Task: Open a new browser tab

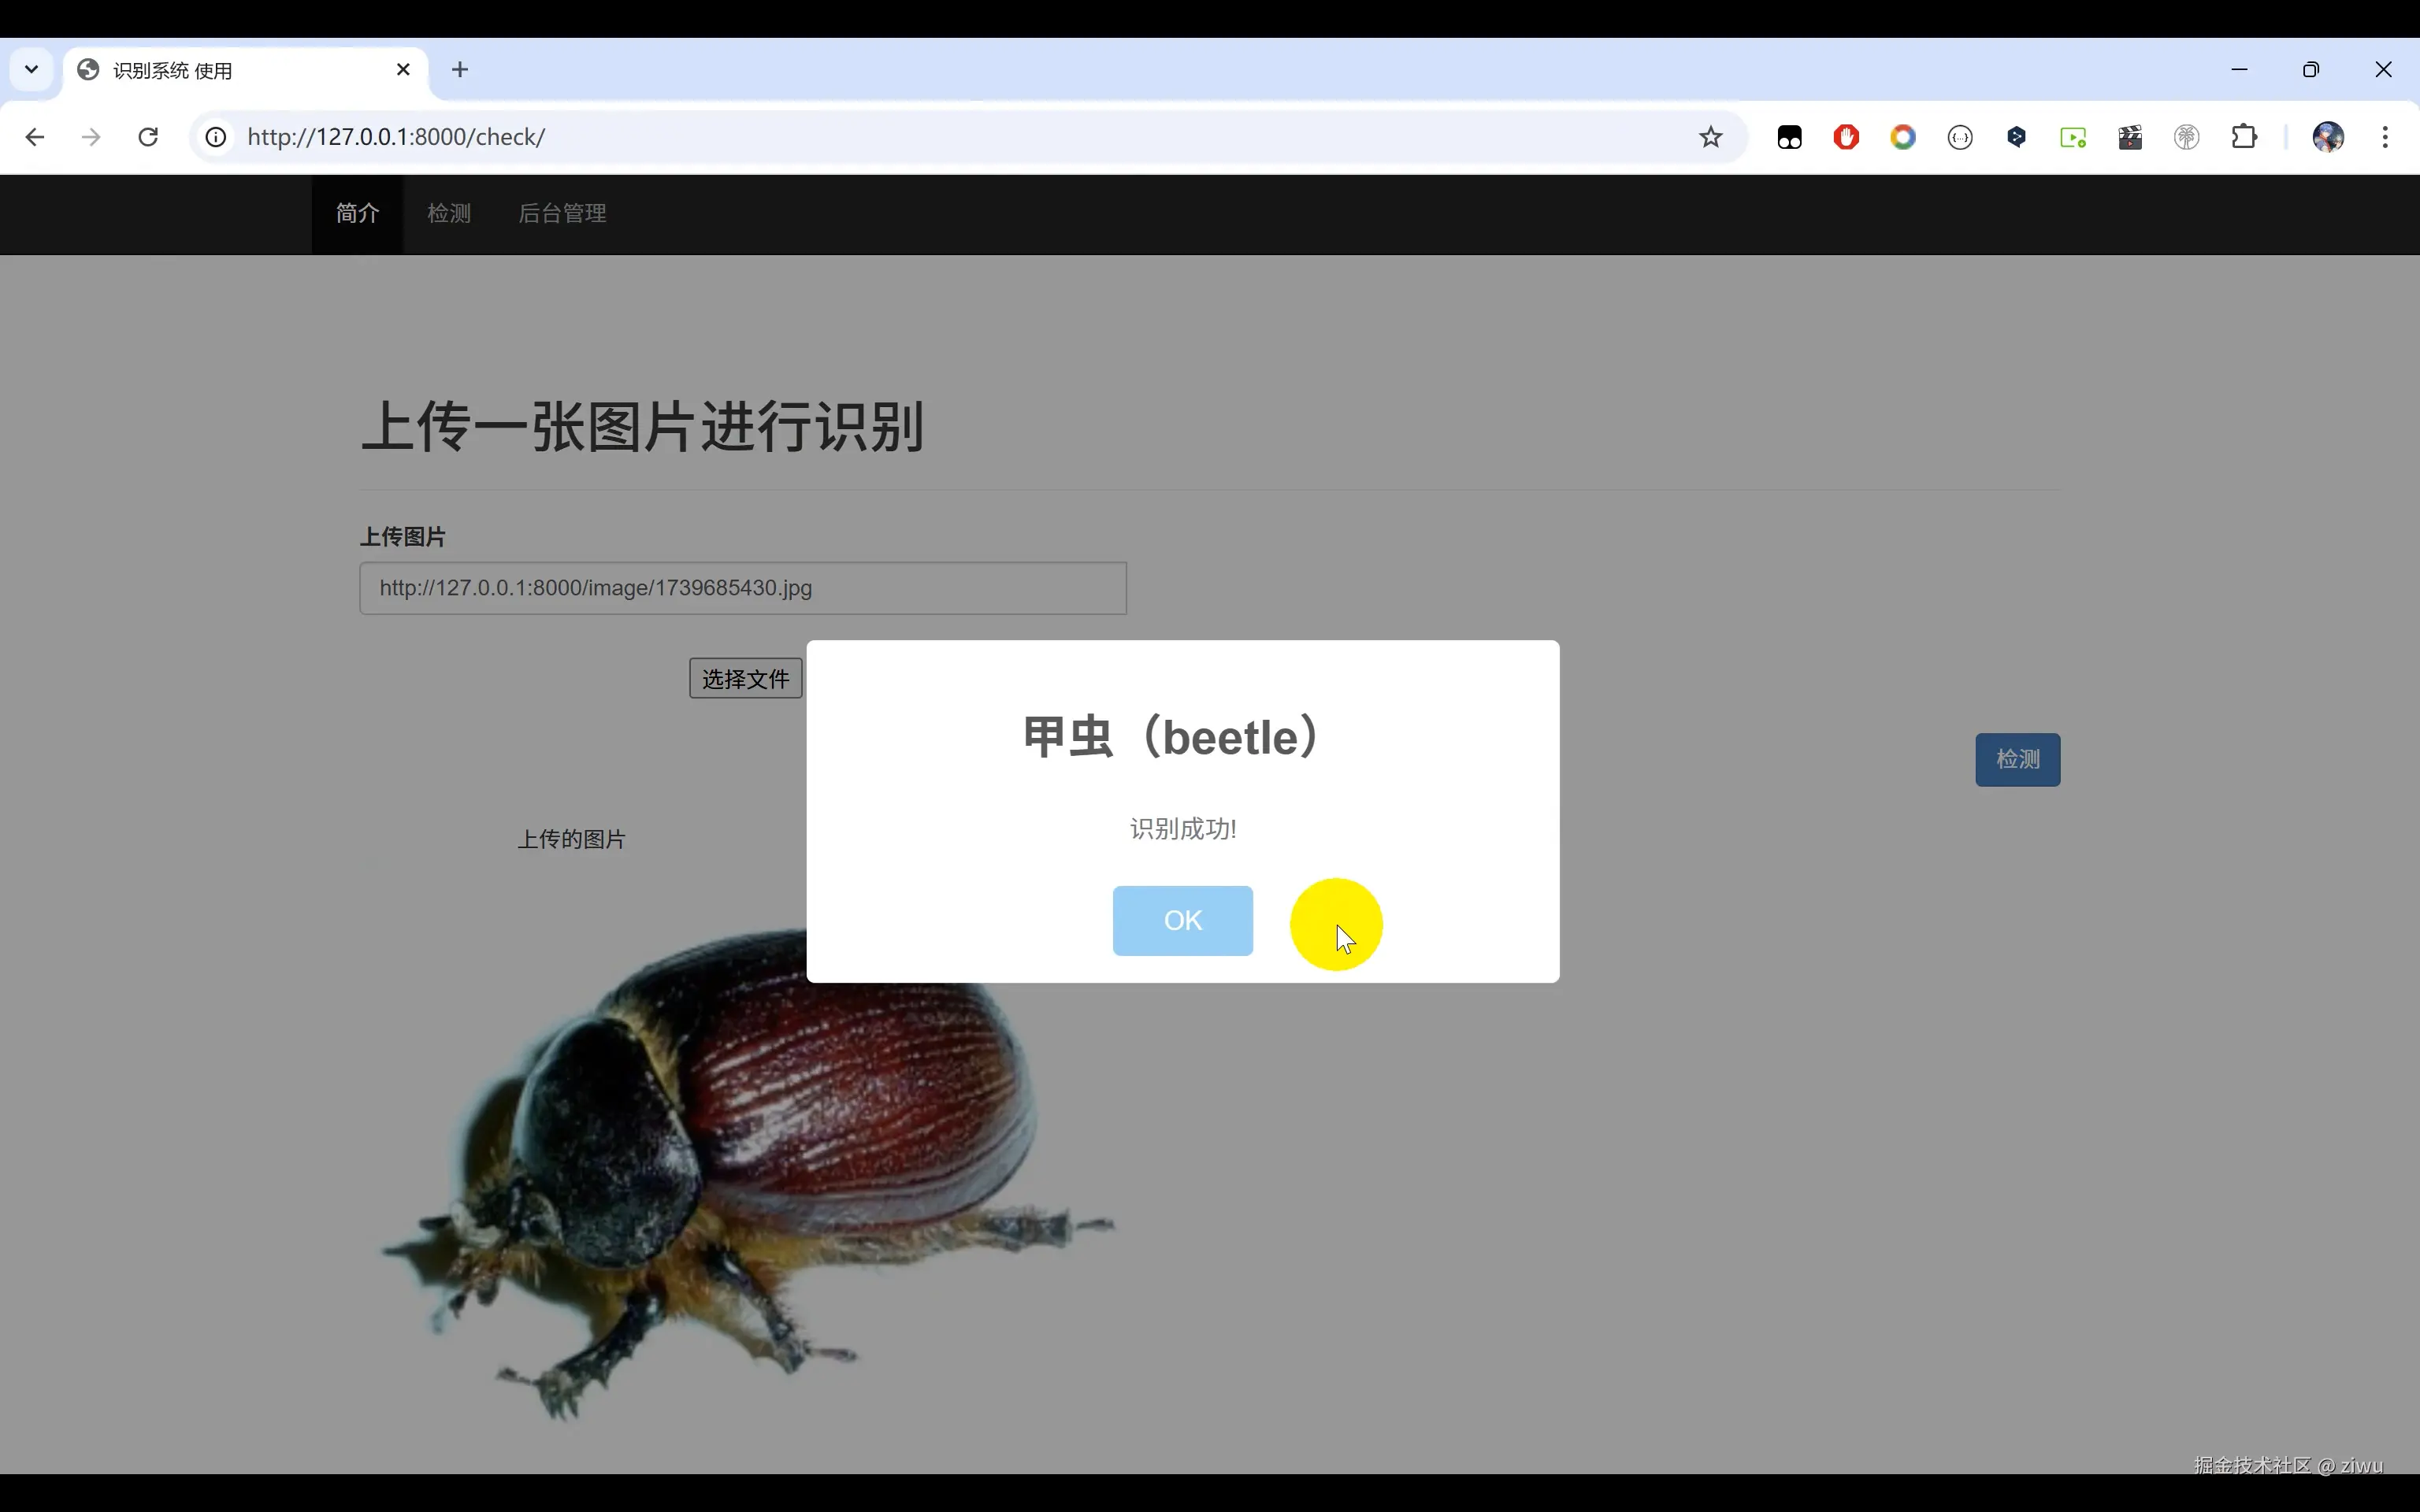Action: coord(460,69)
